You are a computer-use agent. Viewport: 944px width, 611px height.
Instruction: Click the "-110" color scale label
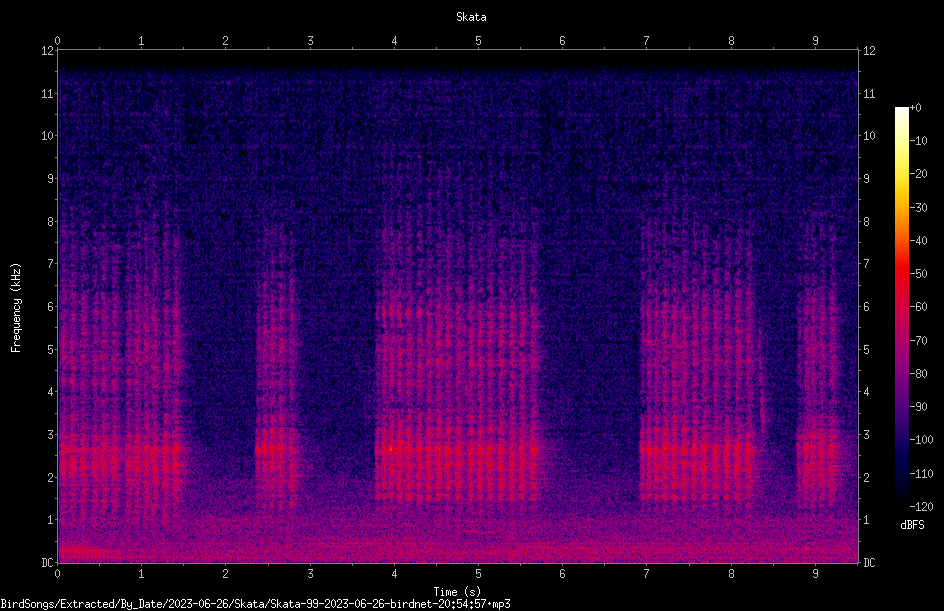921,474
